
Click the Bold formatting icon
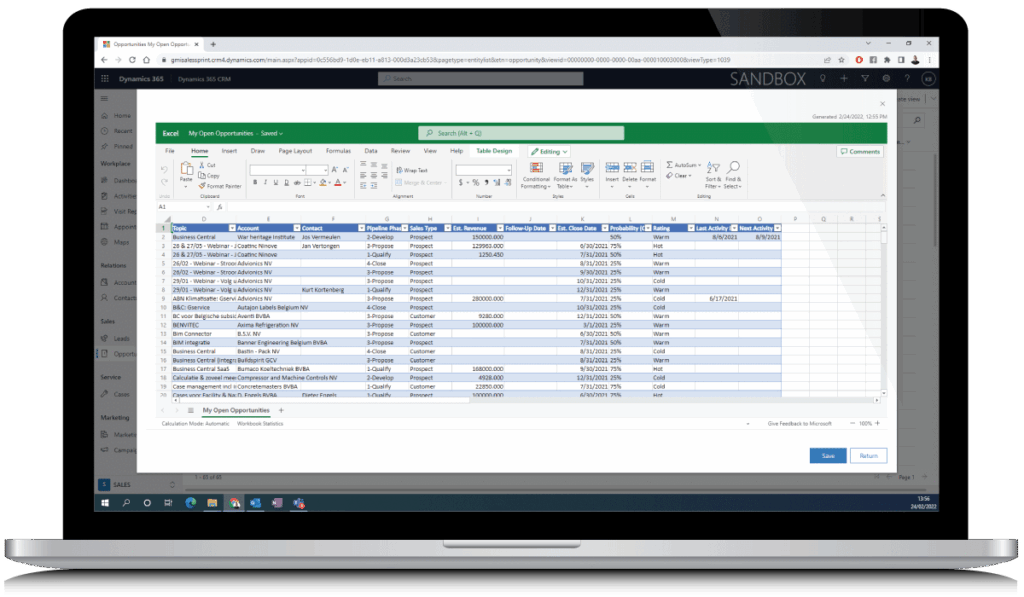click(x=255, y=182)
